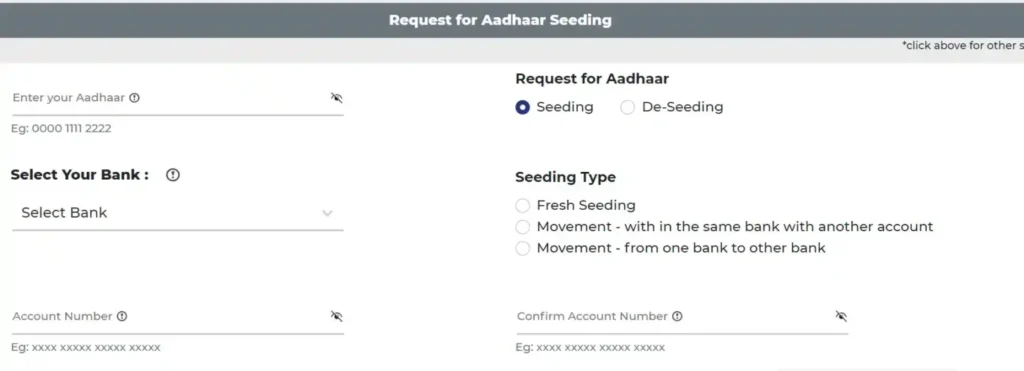Select the De-Seeding radio option

coord(628,108)
